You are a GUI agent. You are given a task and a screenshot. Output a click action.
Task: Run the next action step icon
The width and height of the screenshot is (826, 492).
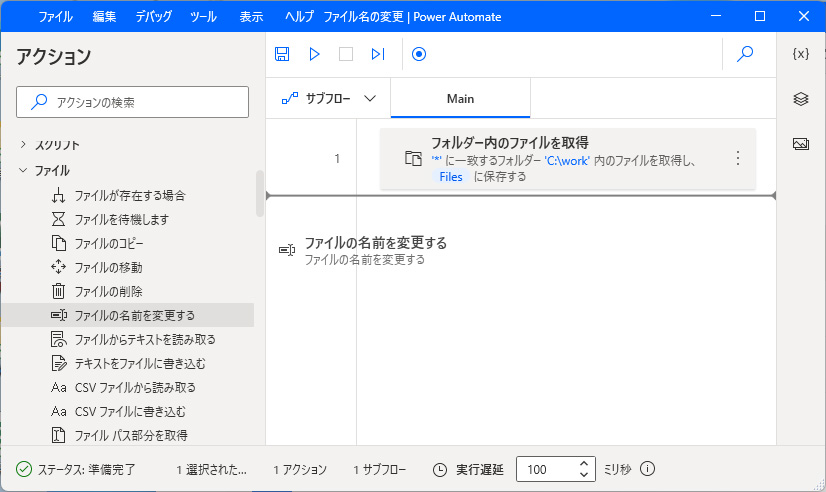pos(378,54)
